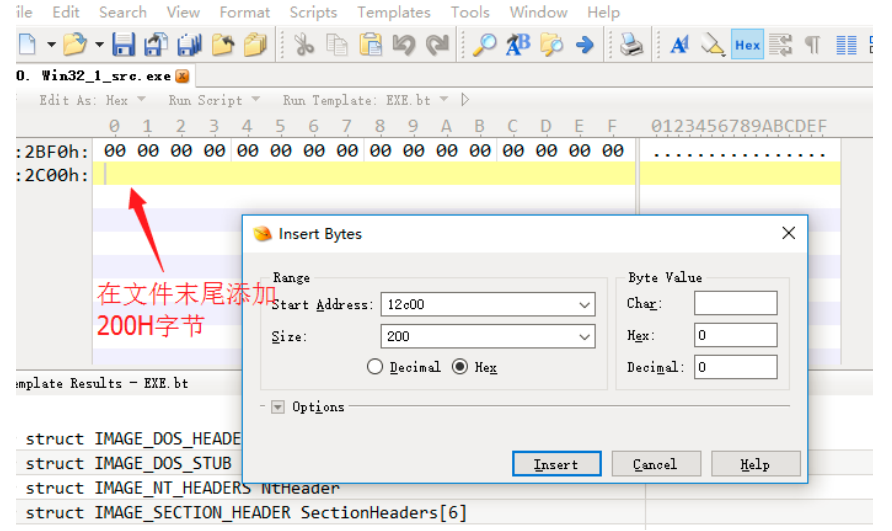Open the Tools menu

click(x=470, y=12)
